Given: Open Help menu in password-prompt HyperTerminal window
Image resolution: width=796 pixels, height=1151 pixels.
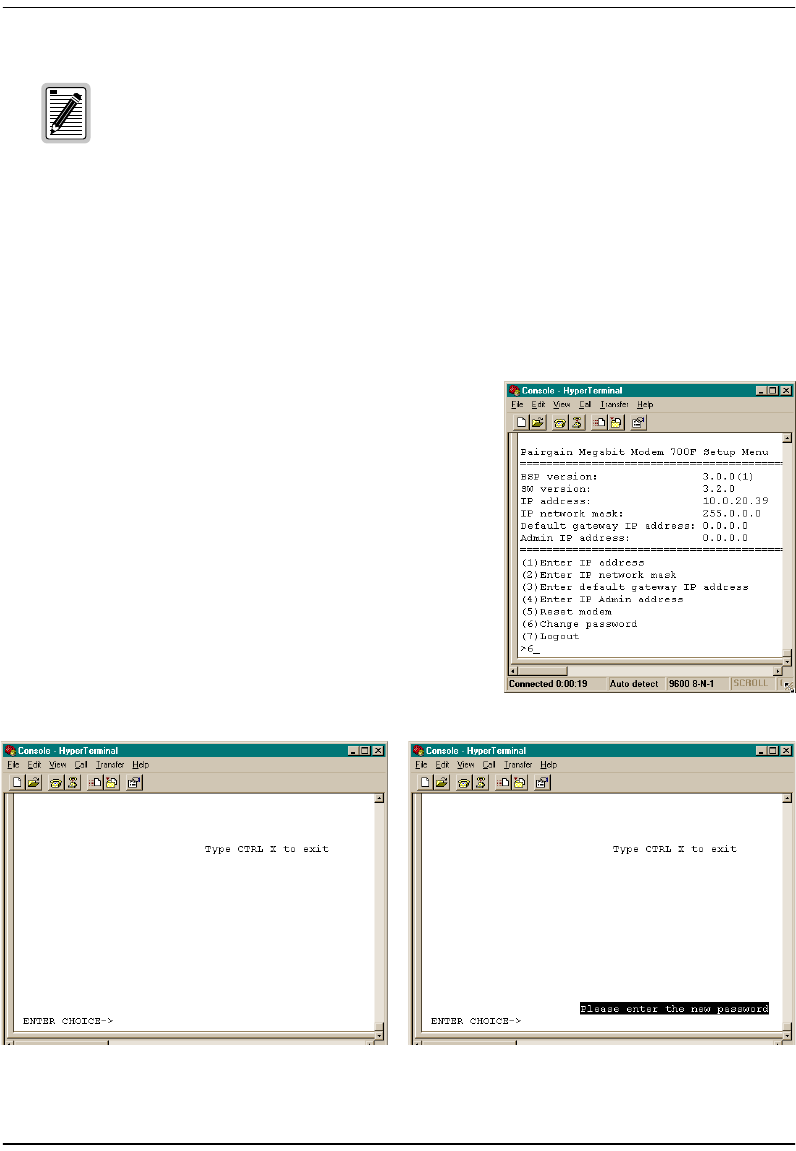Looking at the screenshot, I should pyautogui.click(x=549, y=765).
